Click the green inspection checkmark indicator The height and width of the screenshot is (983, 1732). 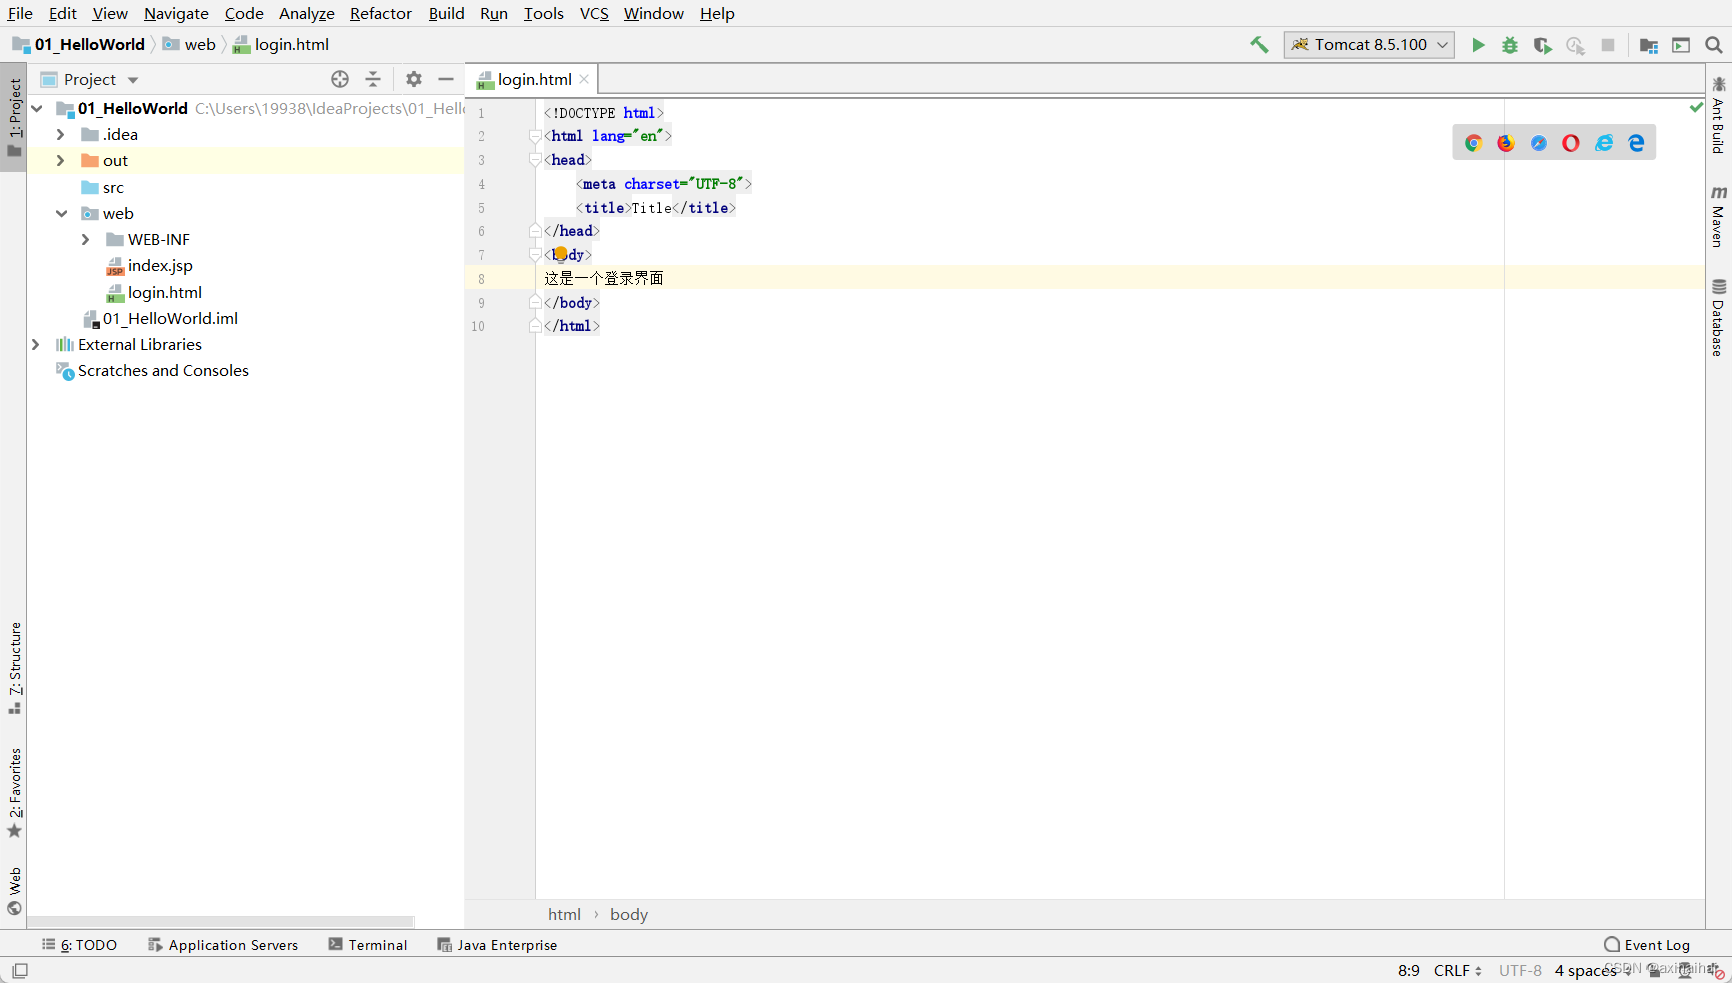pyautogui.click(x=1696, y=107)
